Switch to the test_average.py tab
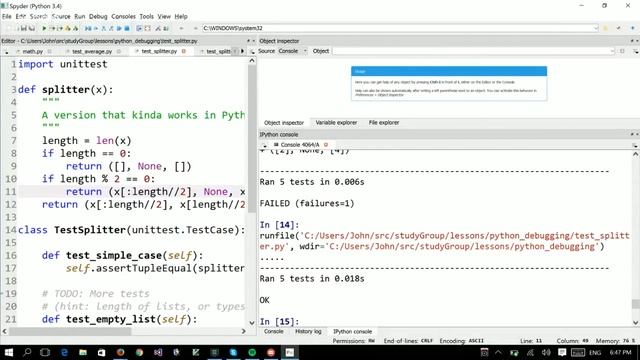The width and height of the screenshot is (640, 360). [92, 51]
